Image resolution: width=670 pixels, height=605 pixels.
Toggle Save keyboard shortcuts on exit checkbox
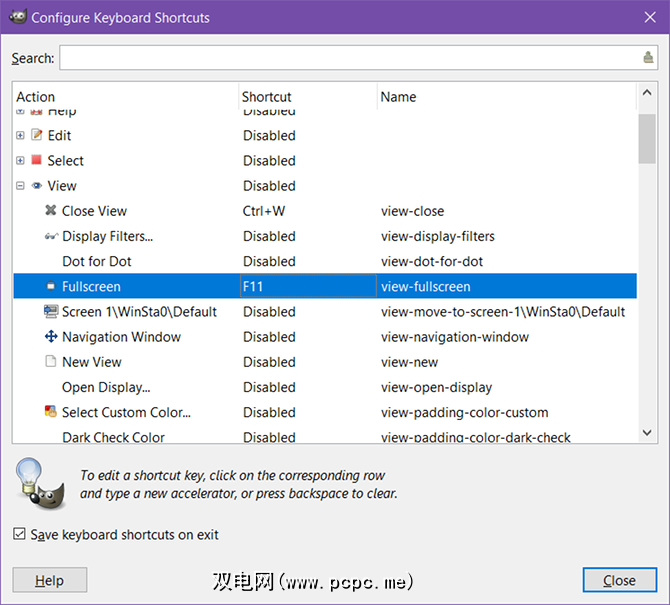pos(19,534)
